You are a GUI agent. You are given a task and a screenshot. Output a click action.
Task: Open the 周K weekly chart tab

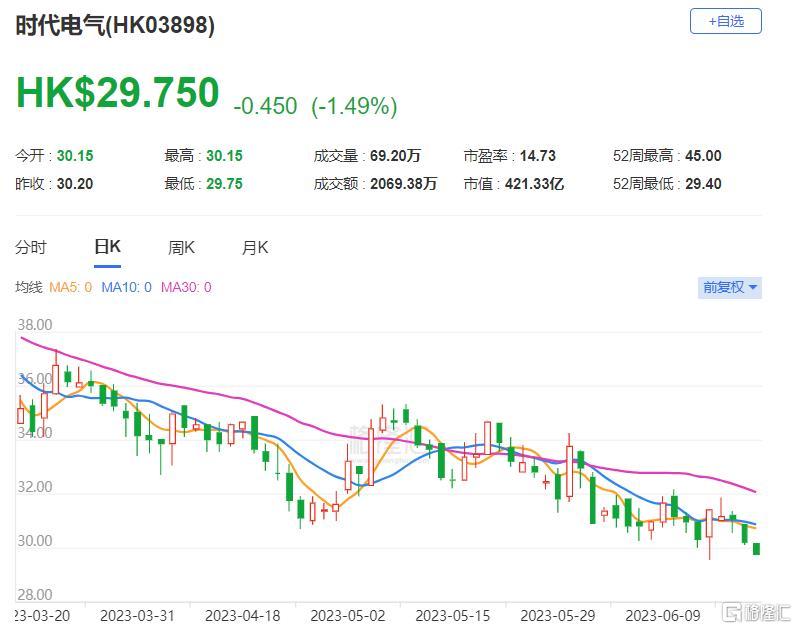(x=181, y=248)
